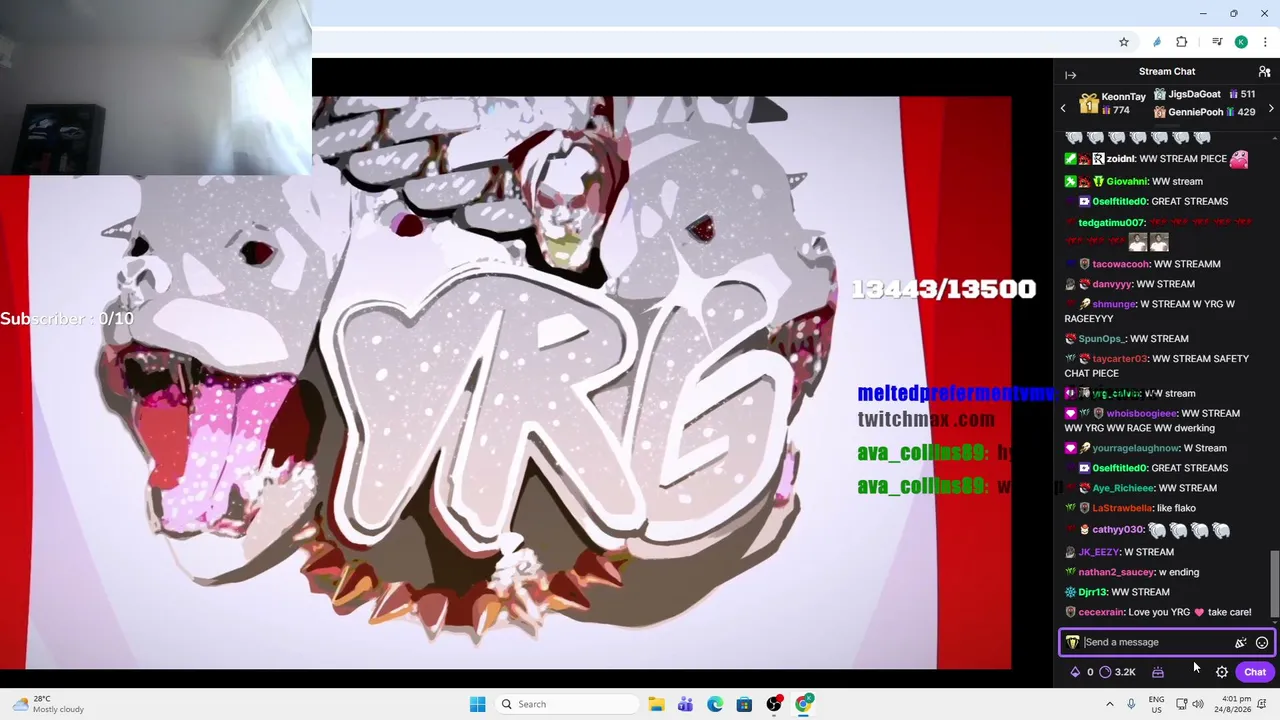Open KeonnTay's top gifter entry

coord(1113,104)
